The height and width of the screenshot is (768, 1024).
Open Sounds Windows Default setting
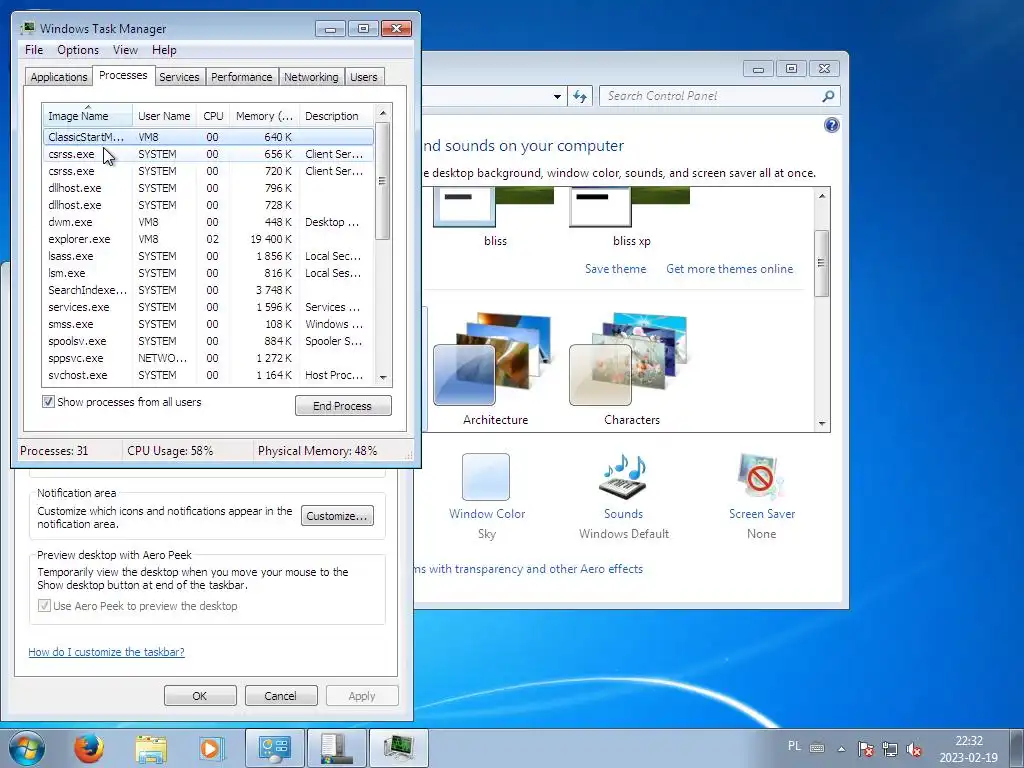tap(624, 497)
